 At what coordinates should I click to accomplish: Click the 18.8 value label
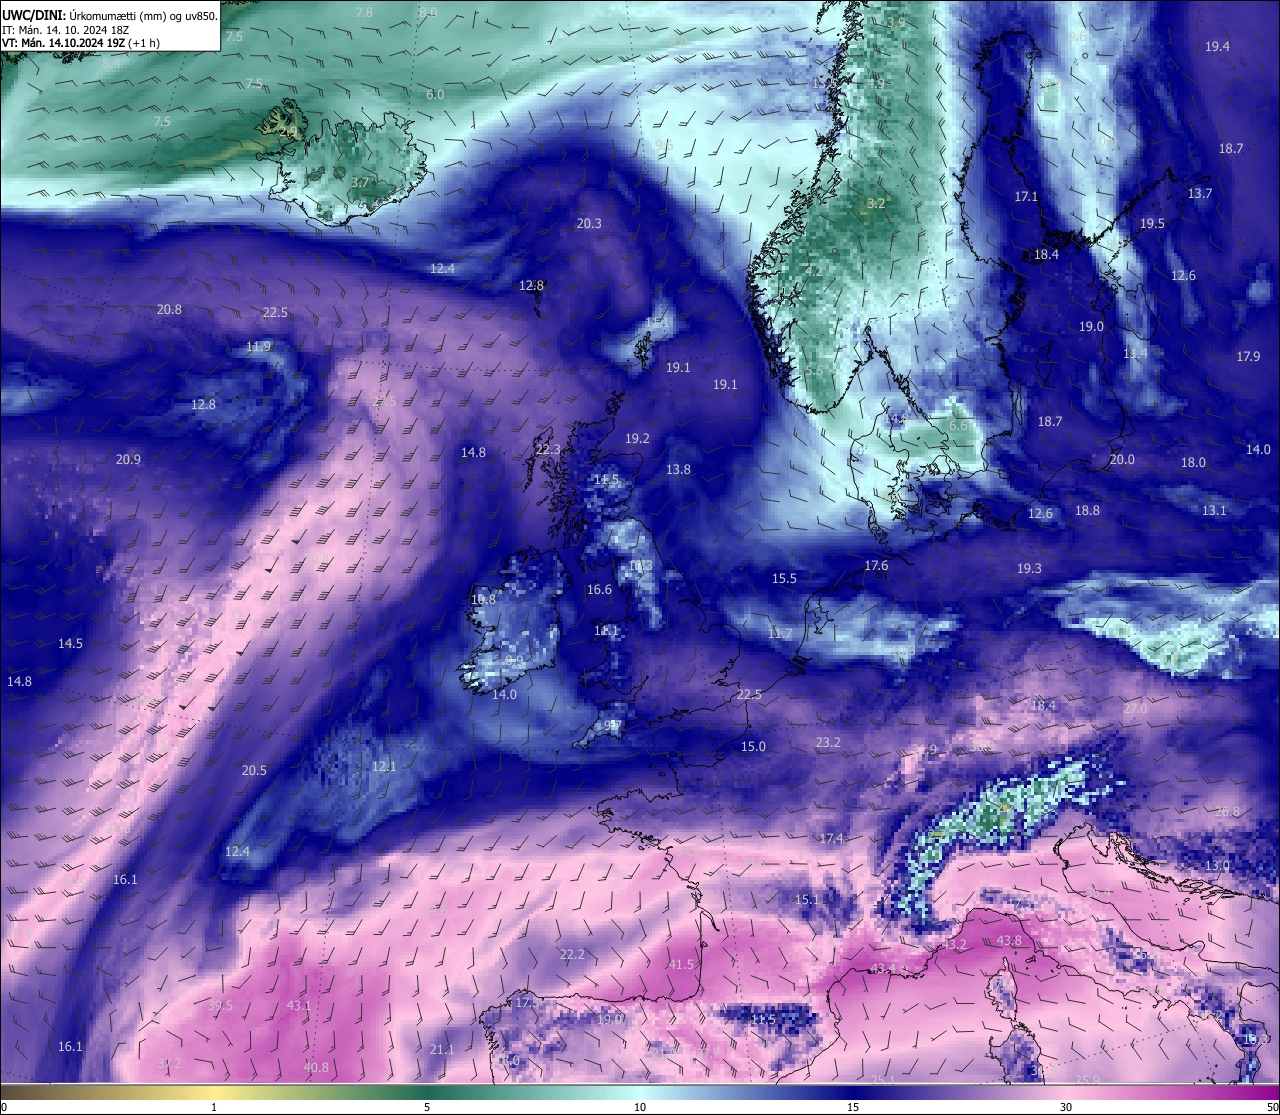[1087, 510]
